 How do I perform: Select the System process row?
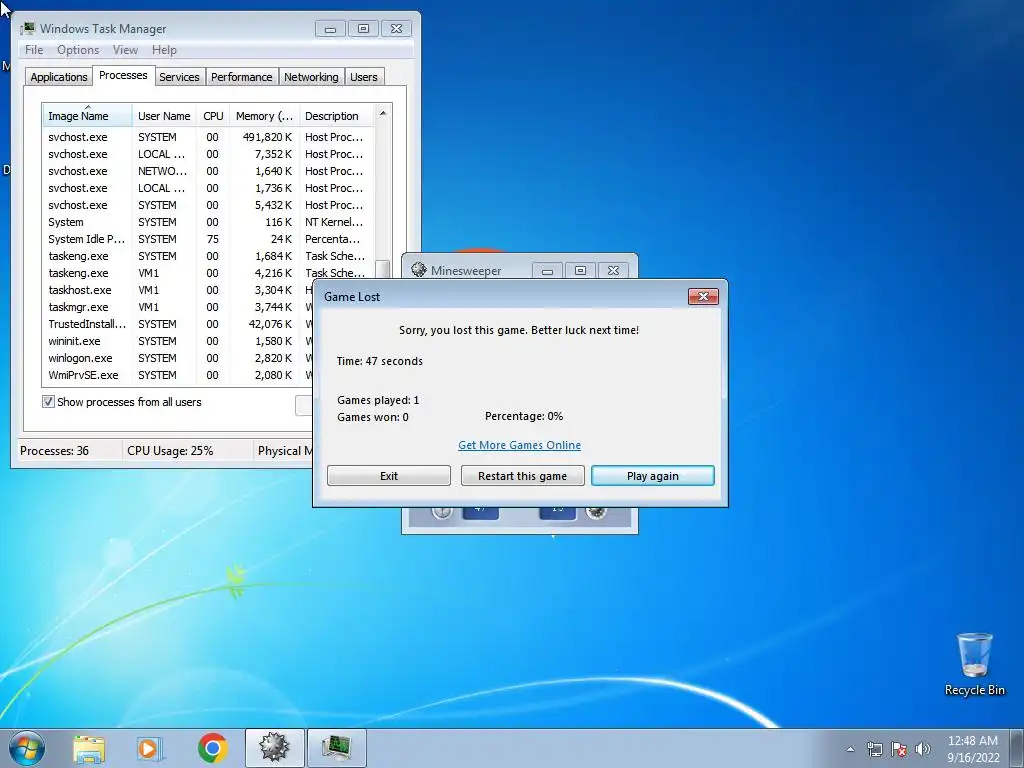(208, 222)
